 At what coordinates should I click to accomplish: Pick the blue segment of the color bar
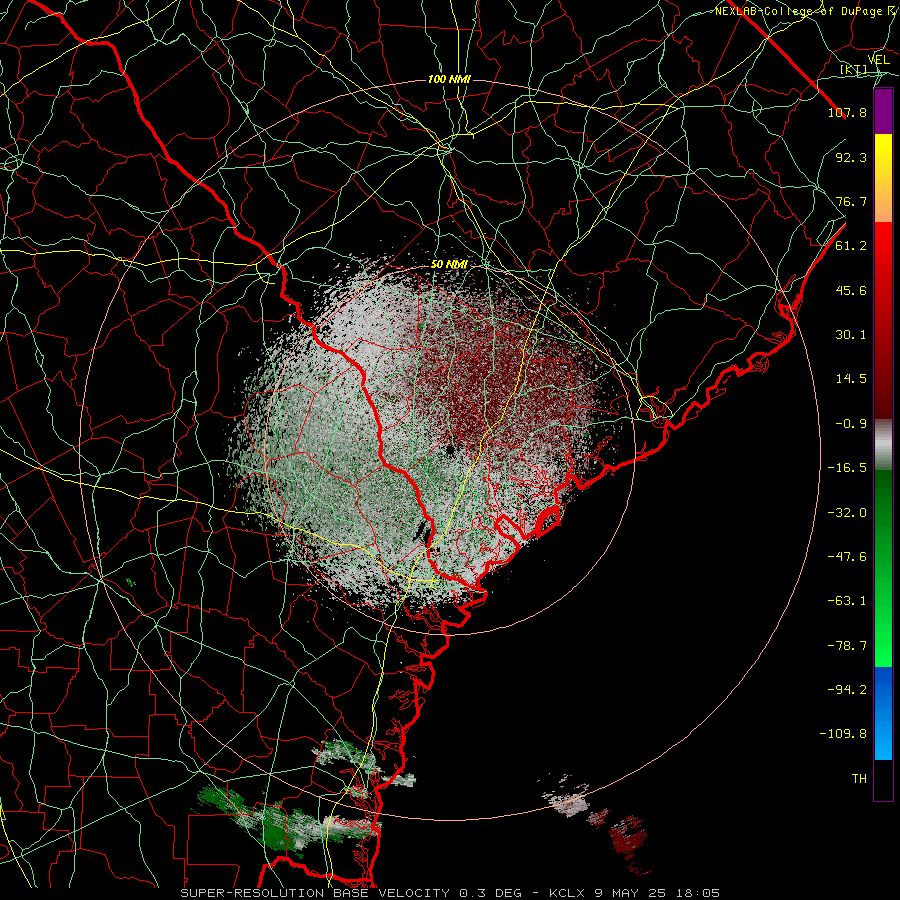[x=883, y=713]
